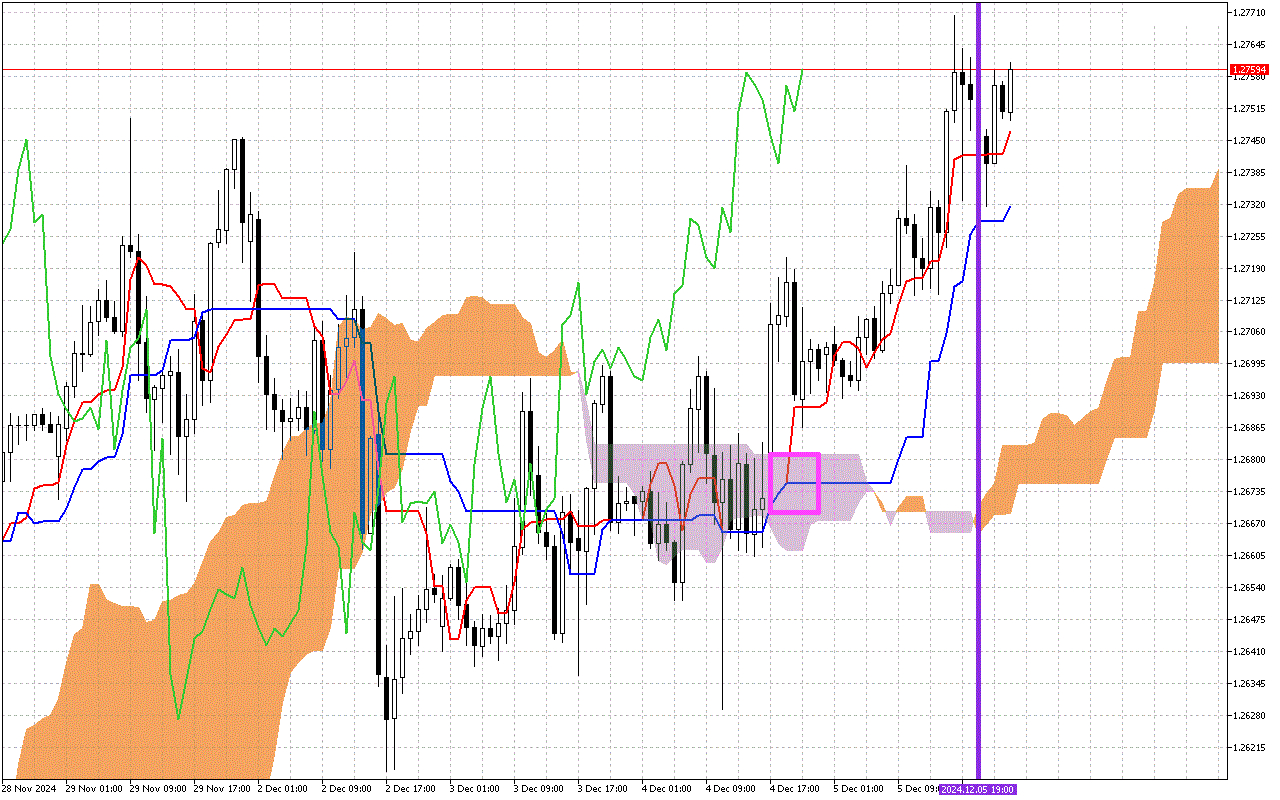
Task: Click the 1.26345 price axis label
Action: [x=1249, y=684]
